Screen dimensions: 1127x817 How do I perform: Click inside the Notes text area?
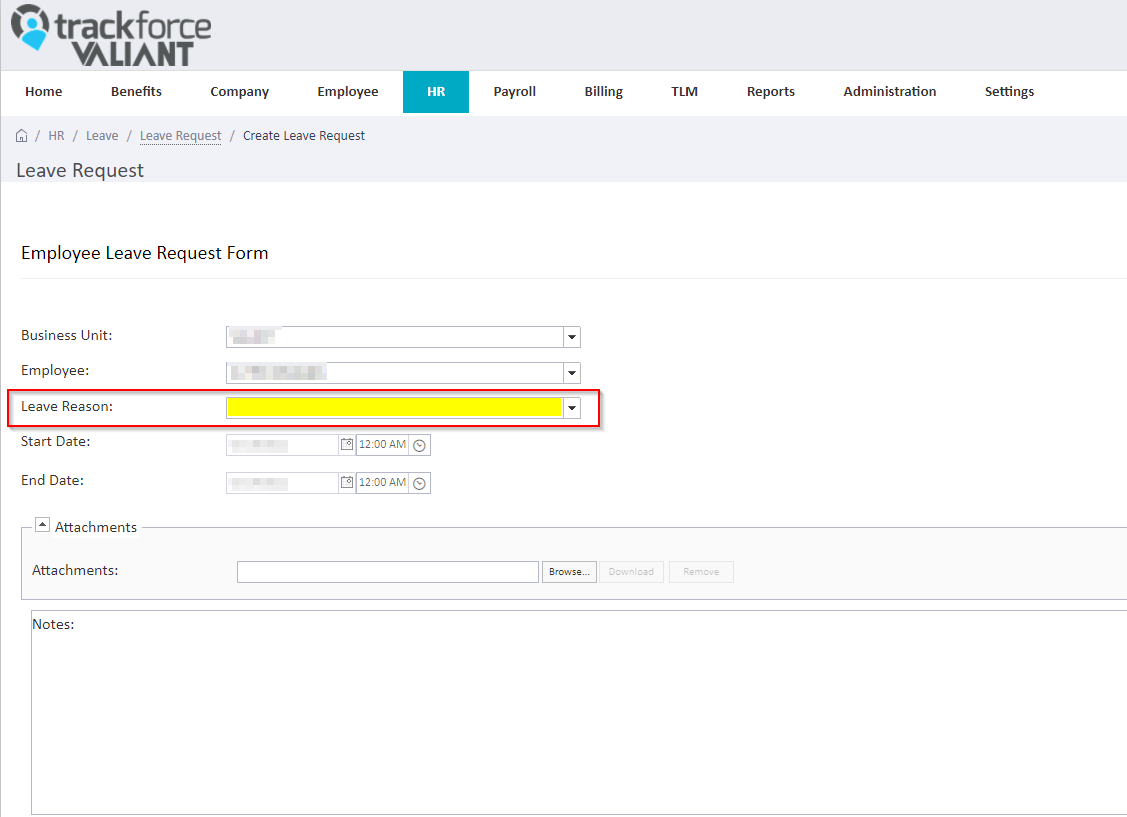[579, 712]
